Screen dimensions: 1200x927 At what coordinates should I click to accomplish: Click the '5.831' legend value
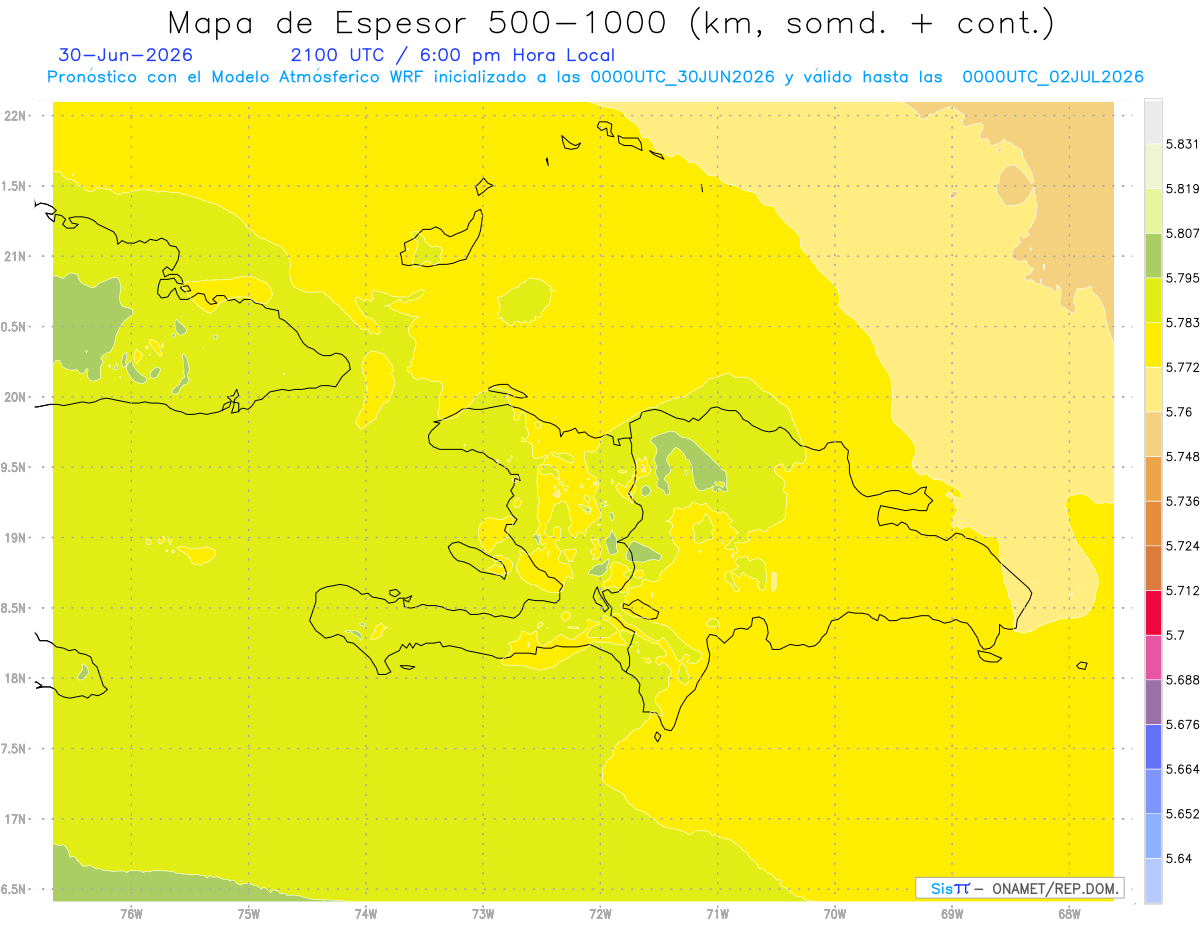[1183, 144]
